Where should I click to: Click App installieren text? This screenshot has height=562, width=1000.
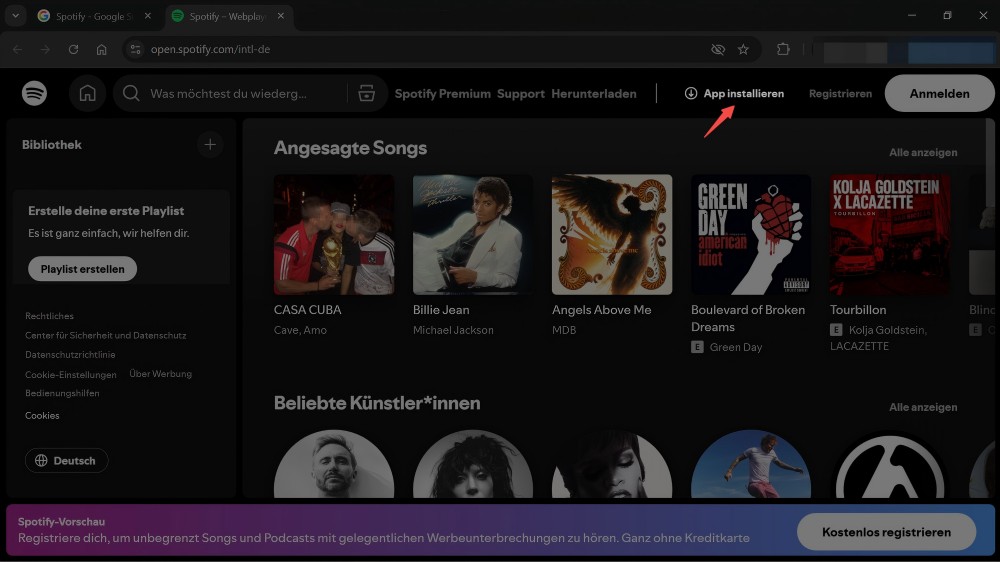click(x=744, y=94)
